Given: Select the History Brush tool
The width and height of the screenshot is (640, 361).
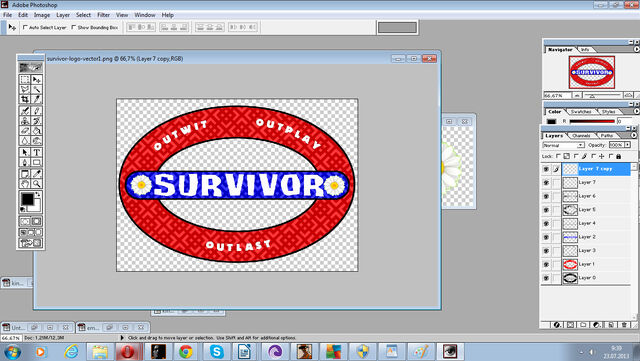Looking at the screenshot, I should [36, 121].
